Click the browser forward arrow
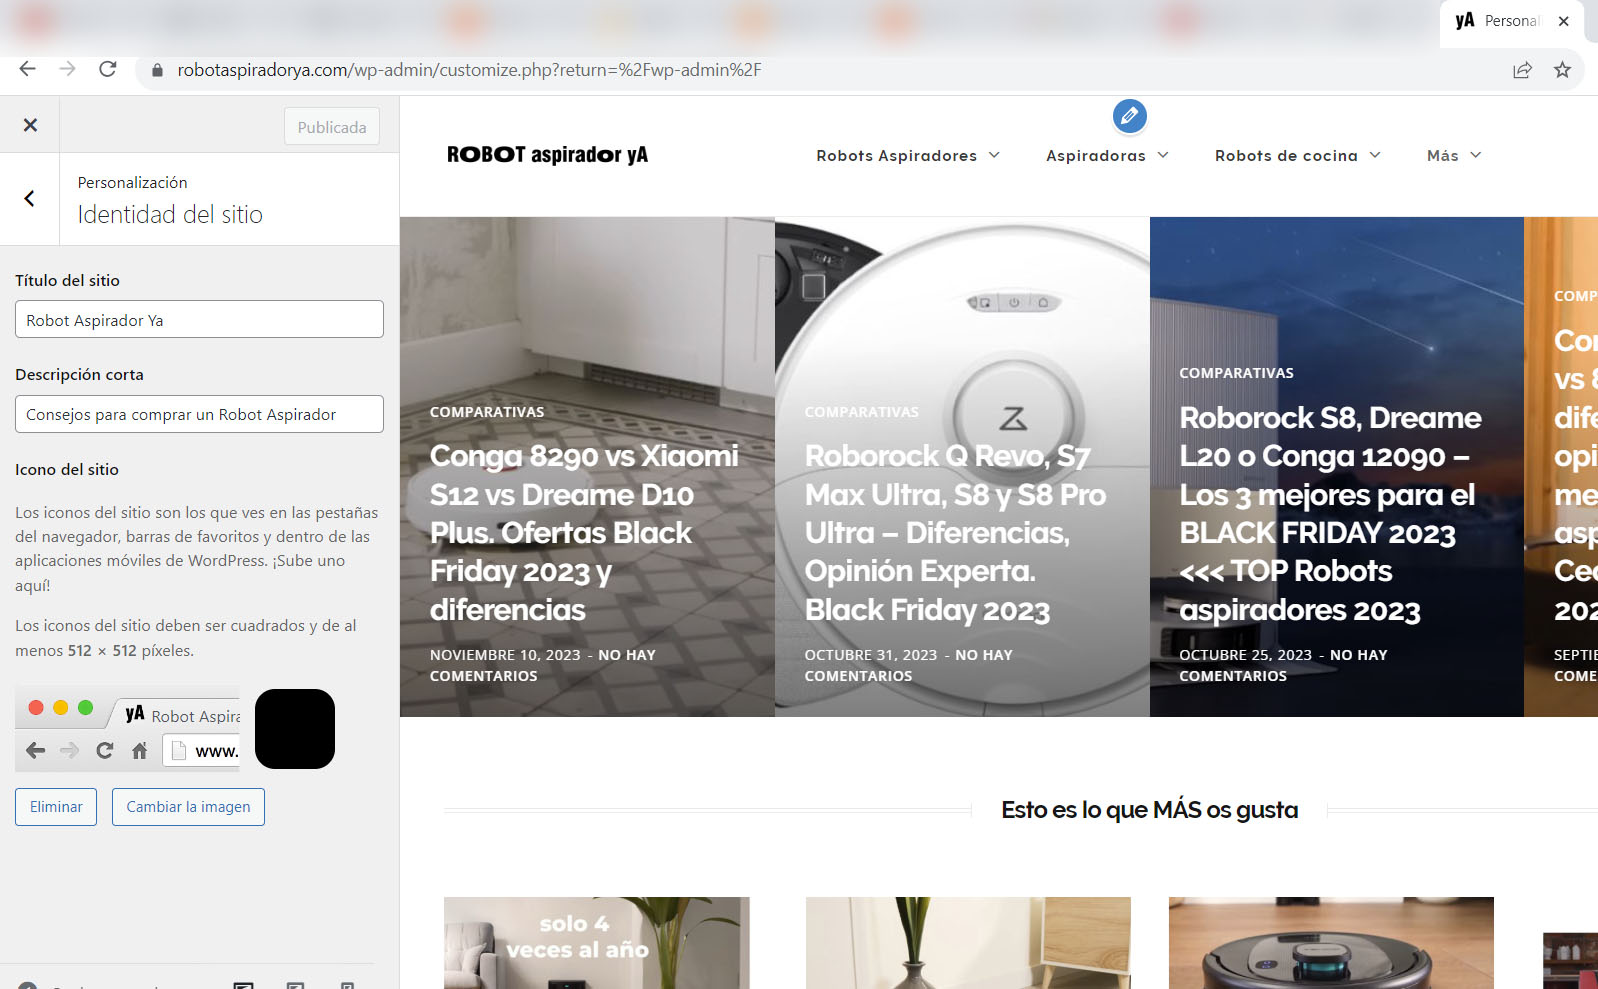 [x=68, y=69]
